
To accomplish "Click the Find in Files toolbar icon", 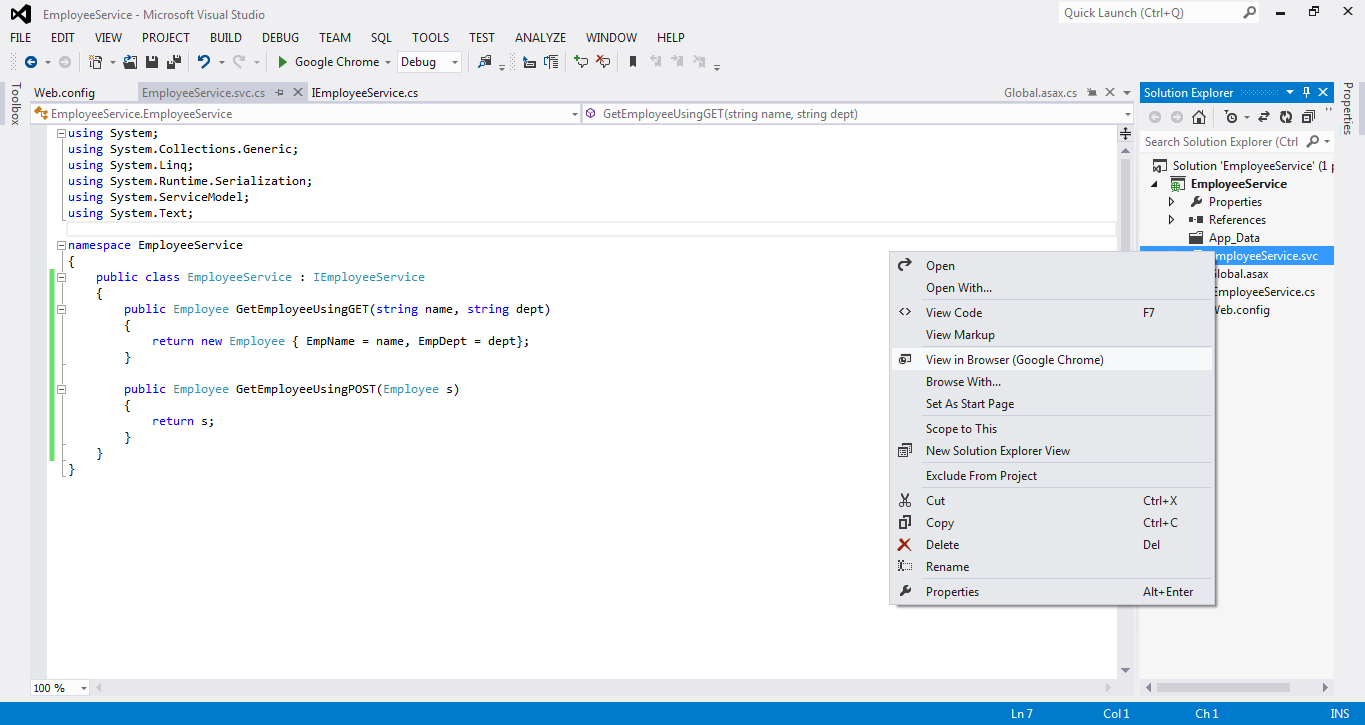I will pyautogui.click(x=485, y=62).
